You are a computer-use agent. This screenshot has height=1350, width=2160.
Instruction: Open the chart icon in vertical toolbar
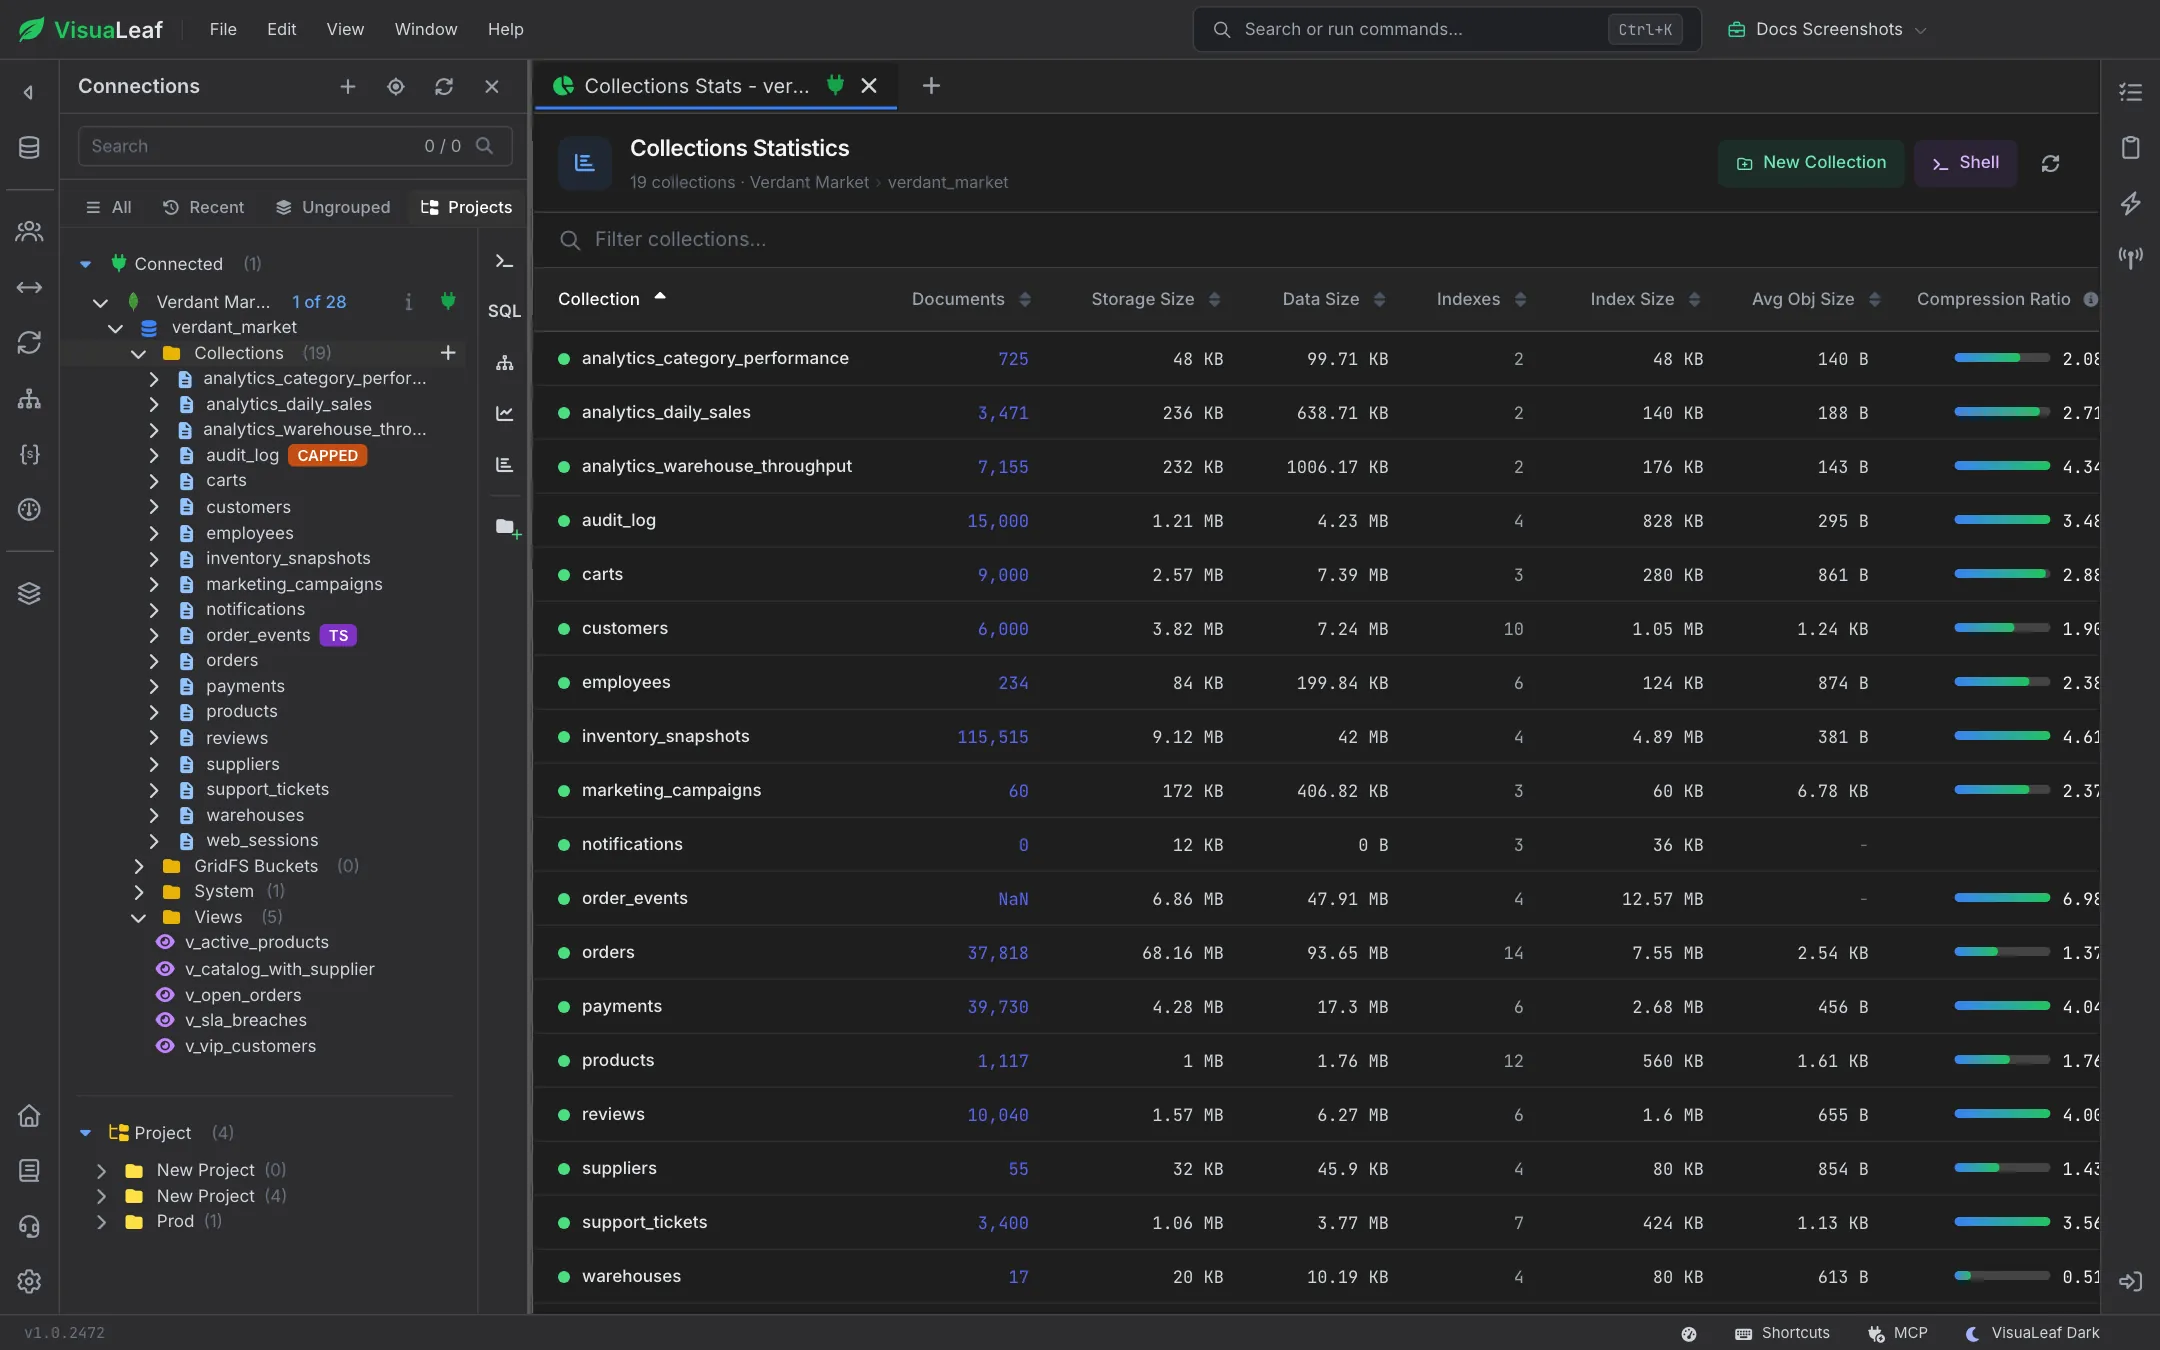point(504,413)
